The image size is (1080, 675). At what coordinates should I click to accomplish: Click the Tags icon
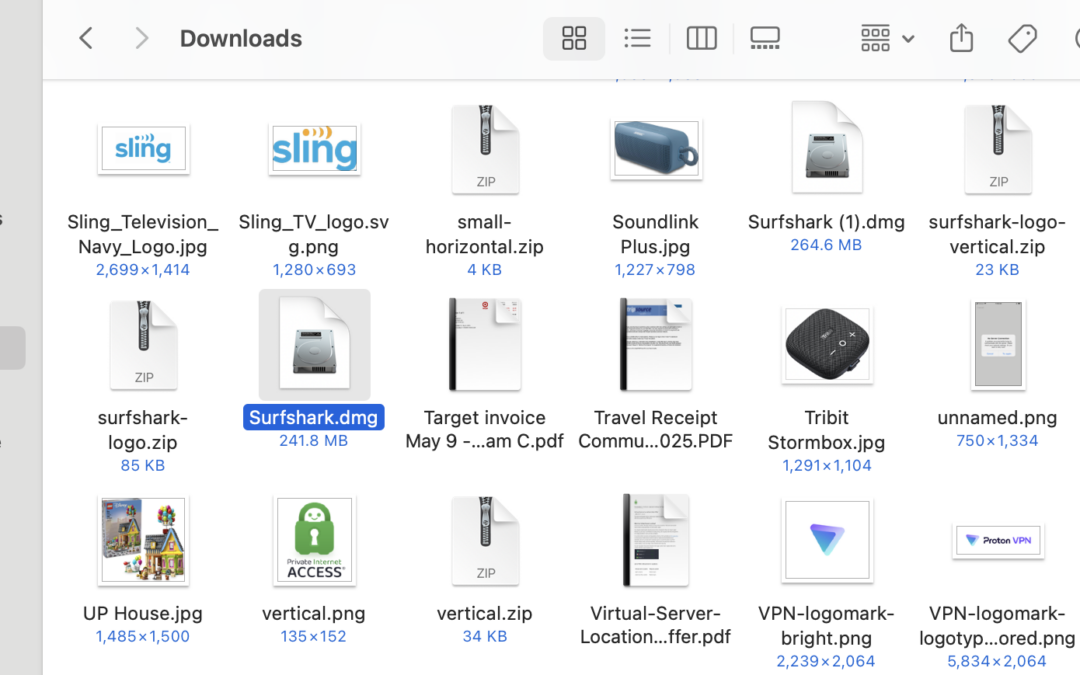1022,38
